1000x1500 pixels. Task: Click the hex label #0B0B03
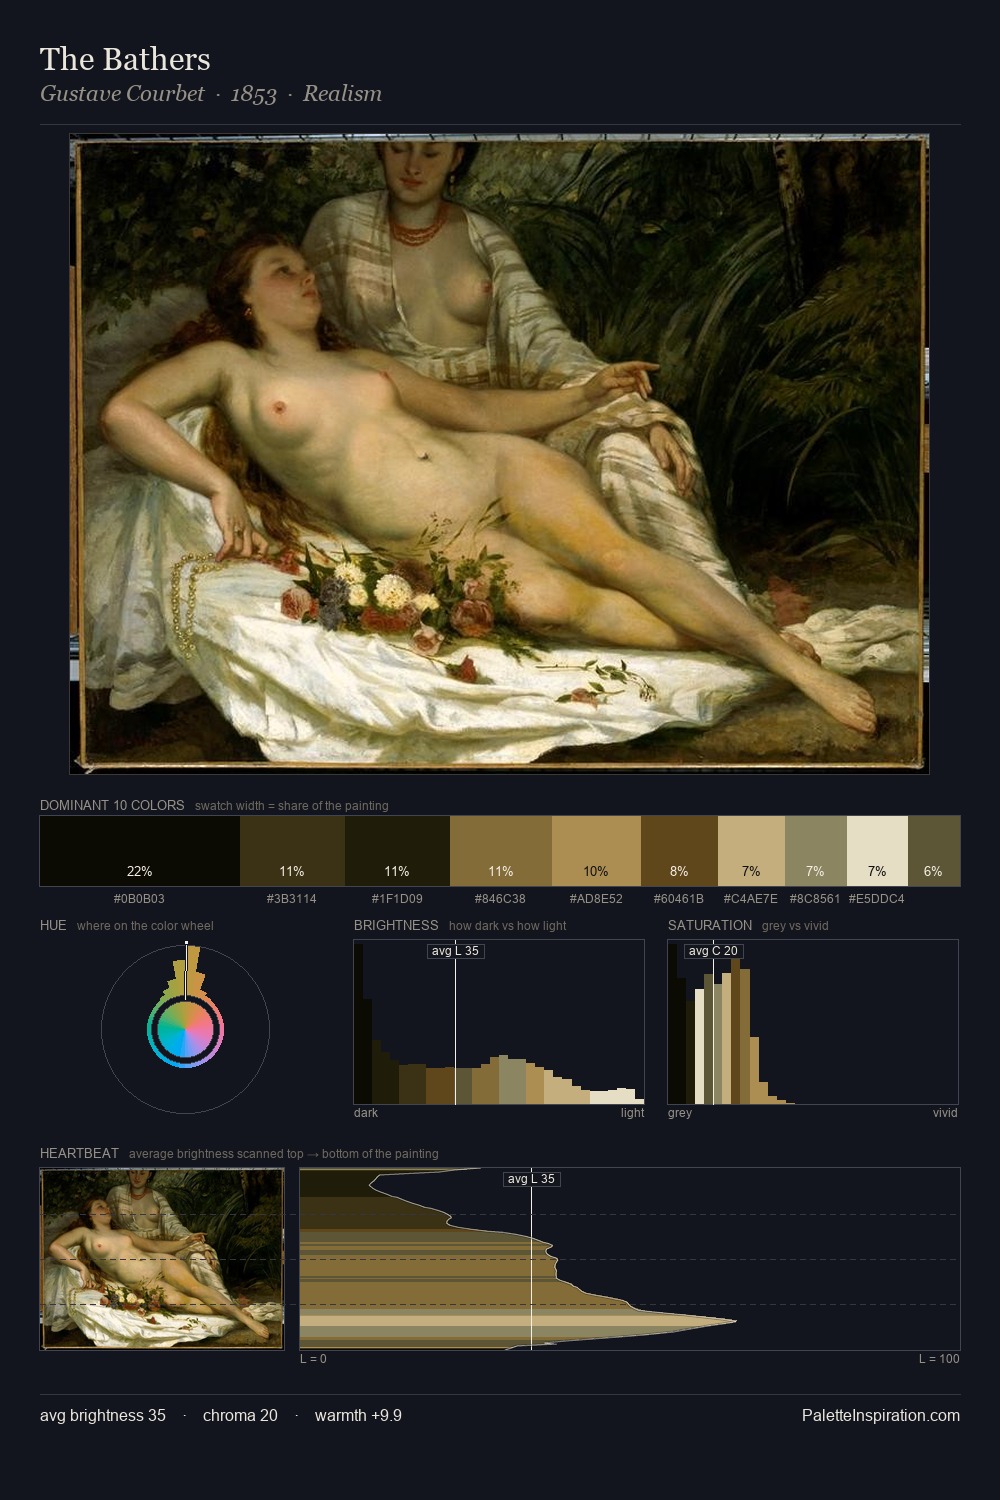pos(139,899)
